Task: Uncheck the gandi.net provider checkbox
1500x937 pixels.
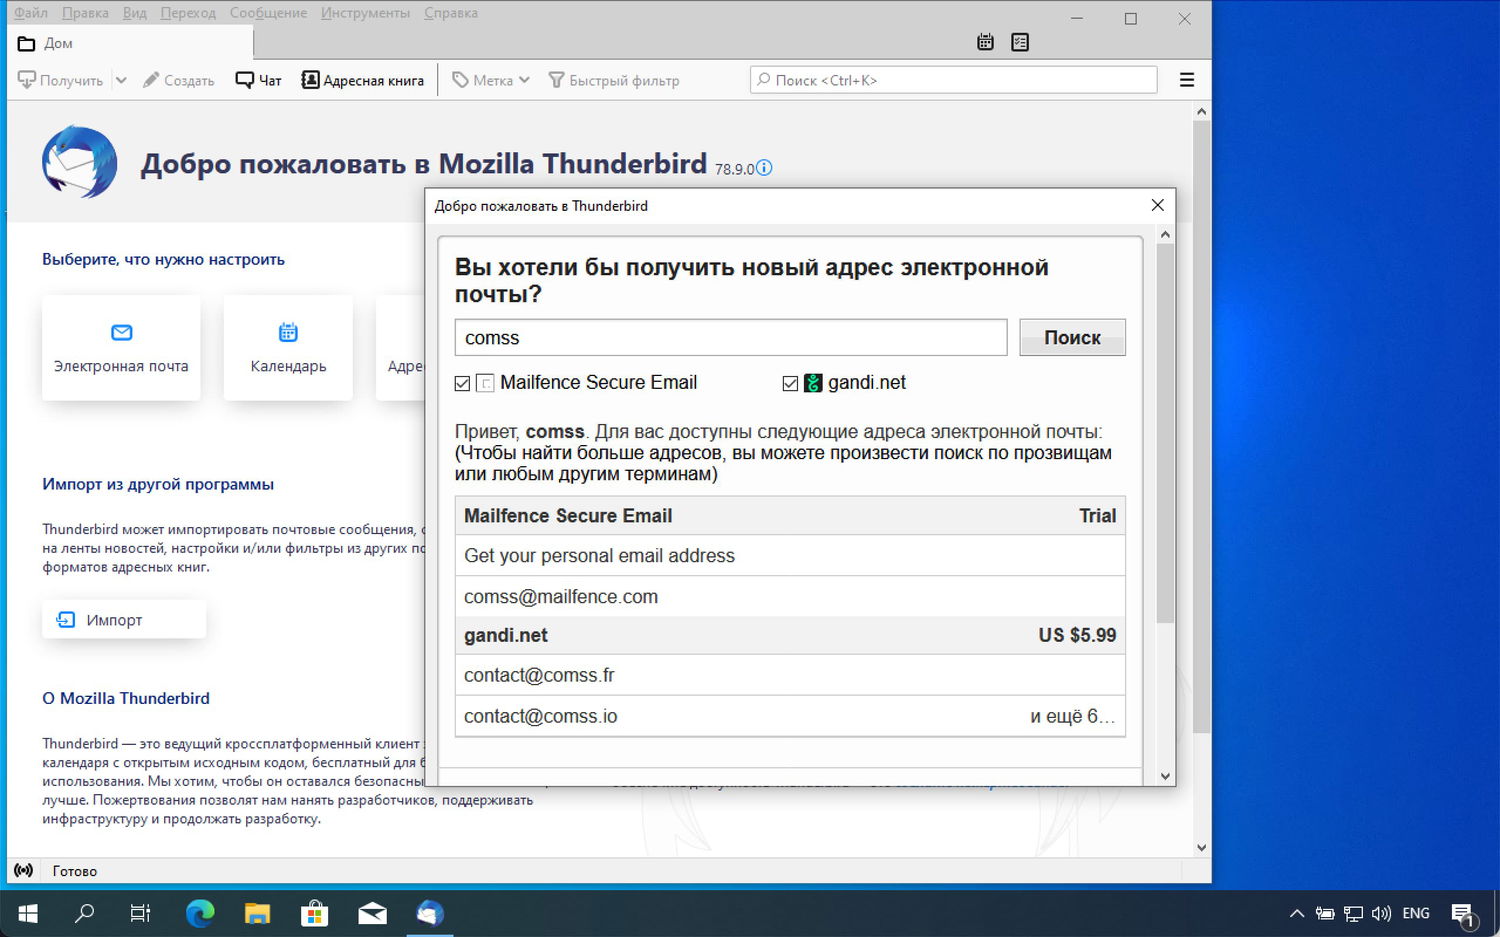Action: pyautogui.click(x=790, y=383)
